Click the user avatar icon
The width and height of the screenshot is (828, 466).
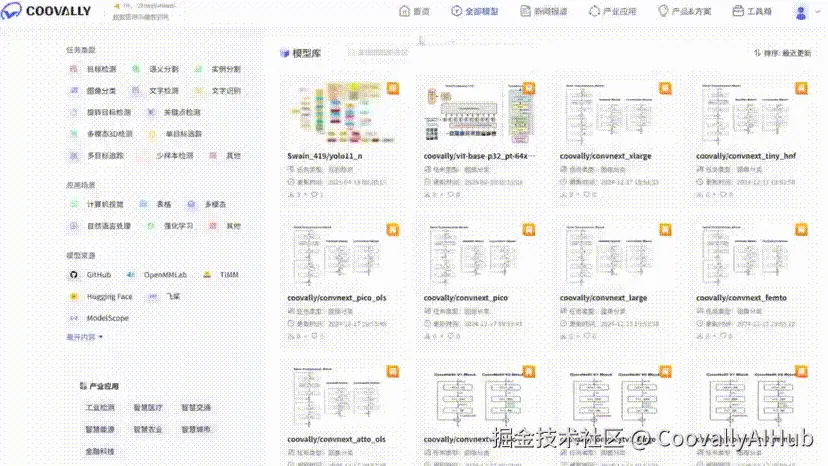click(x=801, y=12)
